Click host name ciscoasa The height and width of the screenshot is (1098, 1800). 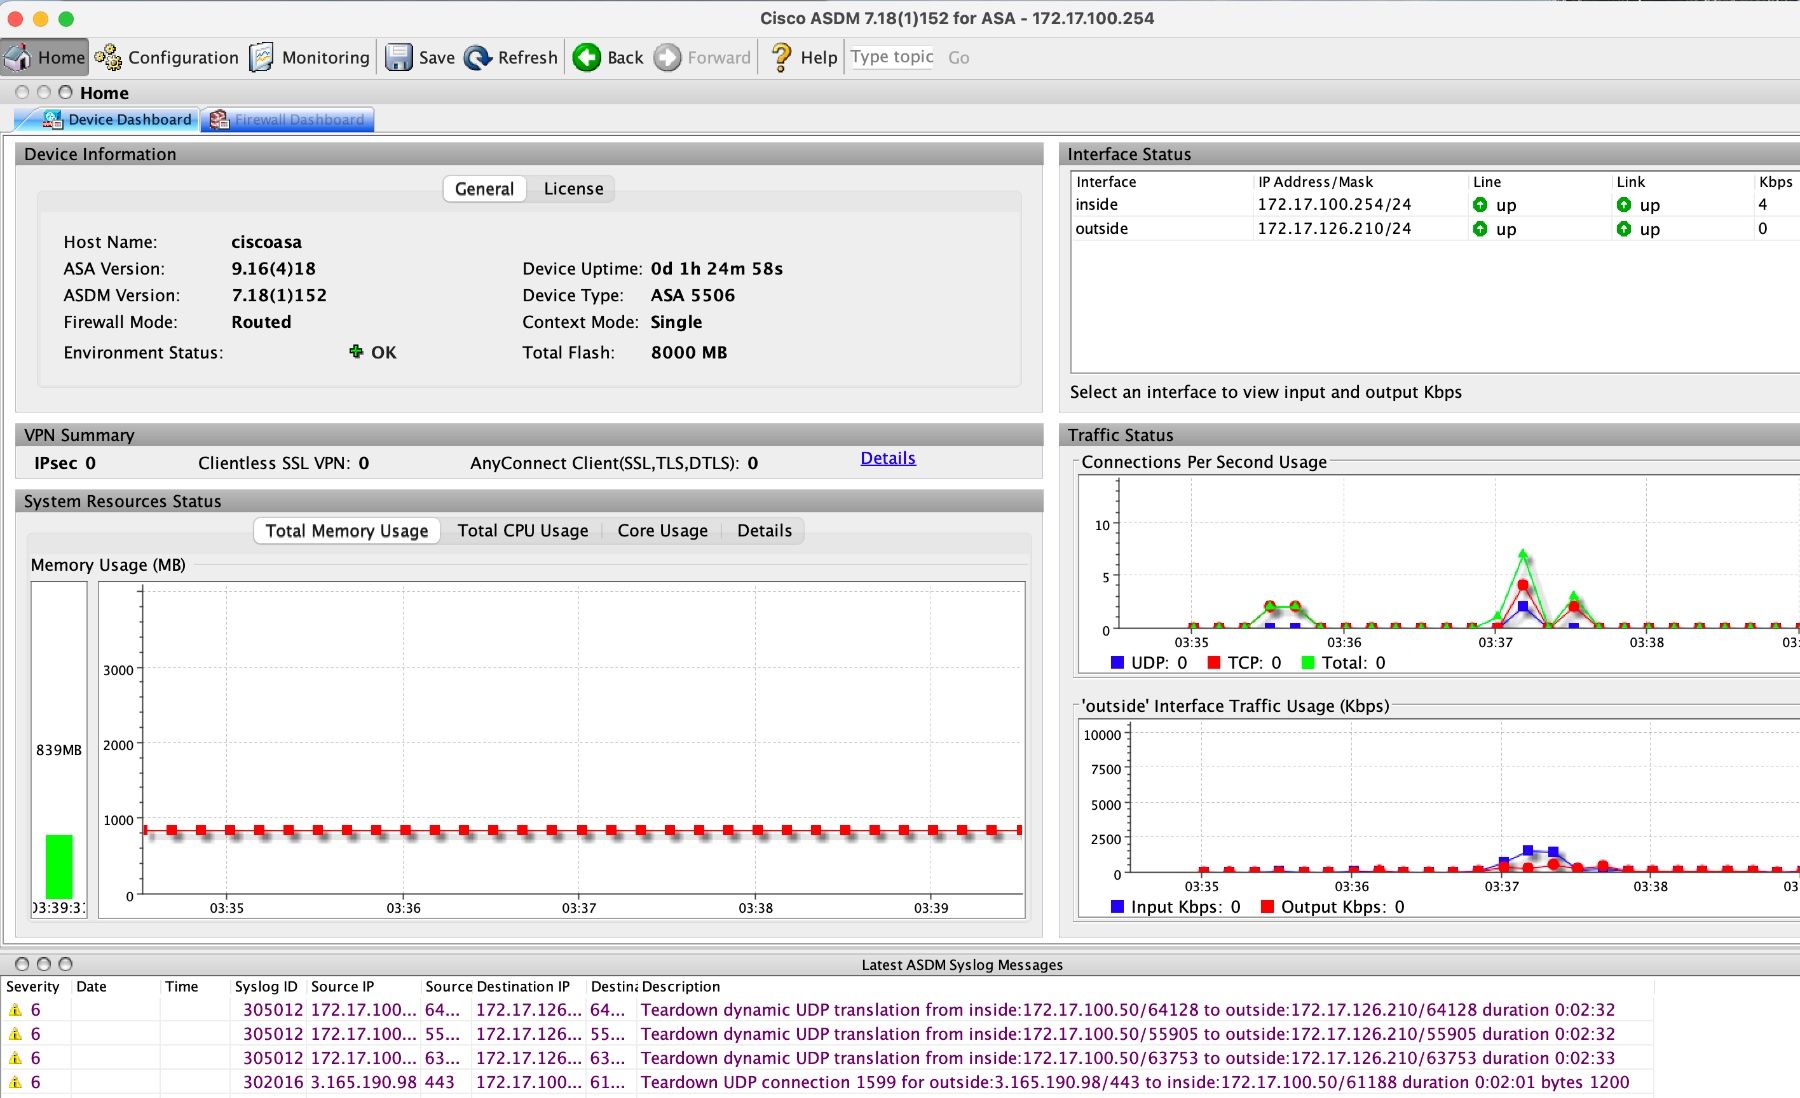coord(266,242)
